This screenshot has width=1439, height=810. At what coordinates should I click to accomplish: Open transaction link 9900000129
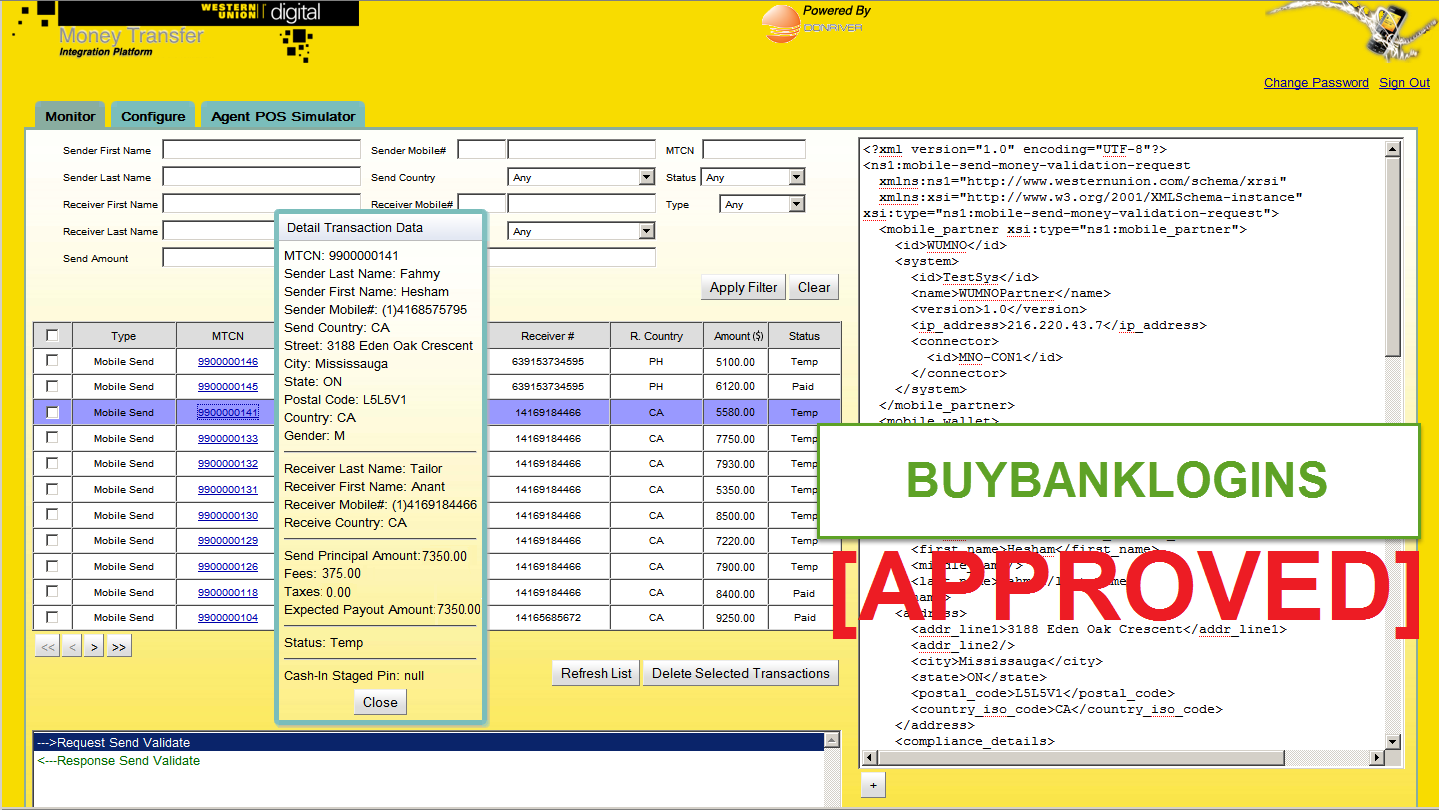[x=228, y=540]
